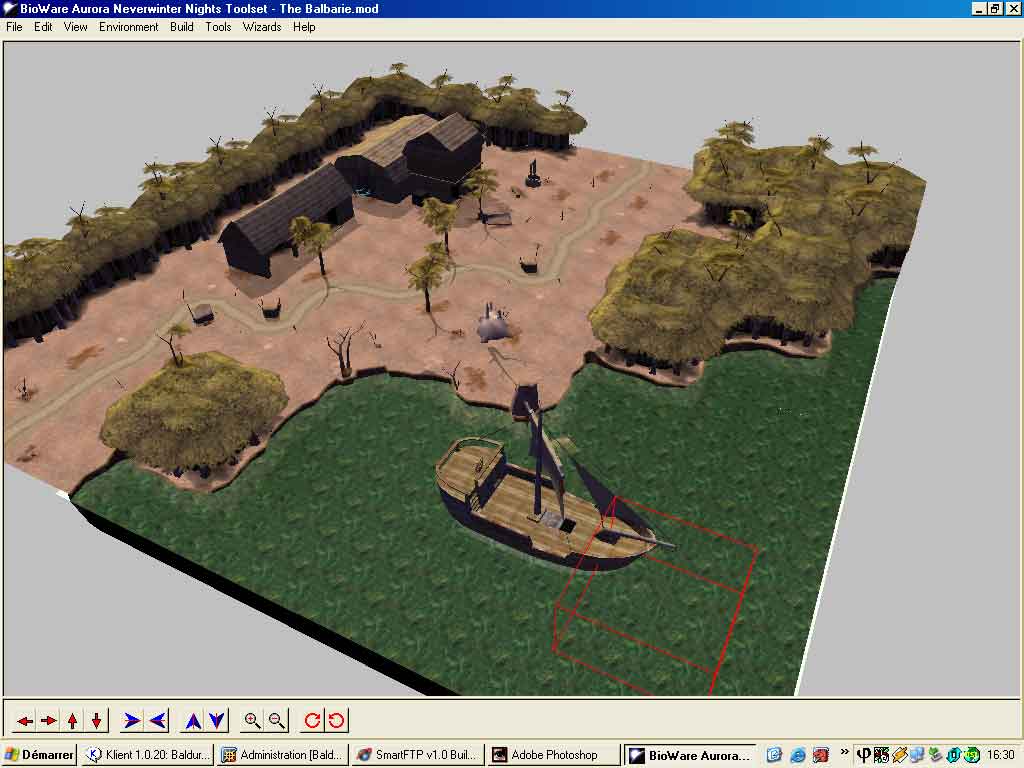This screenshot has width=1024, height=768.
Task: Click the system clock showing 16:30
Action: tap(1000, 754)
